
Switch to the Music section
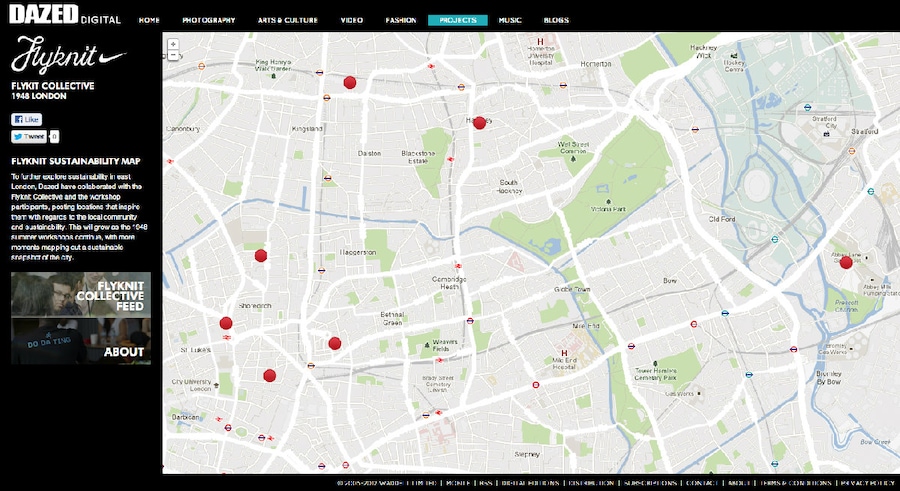(x=510, y=20)
